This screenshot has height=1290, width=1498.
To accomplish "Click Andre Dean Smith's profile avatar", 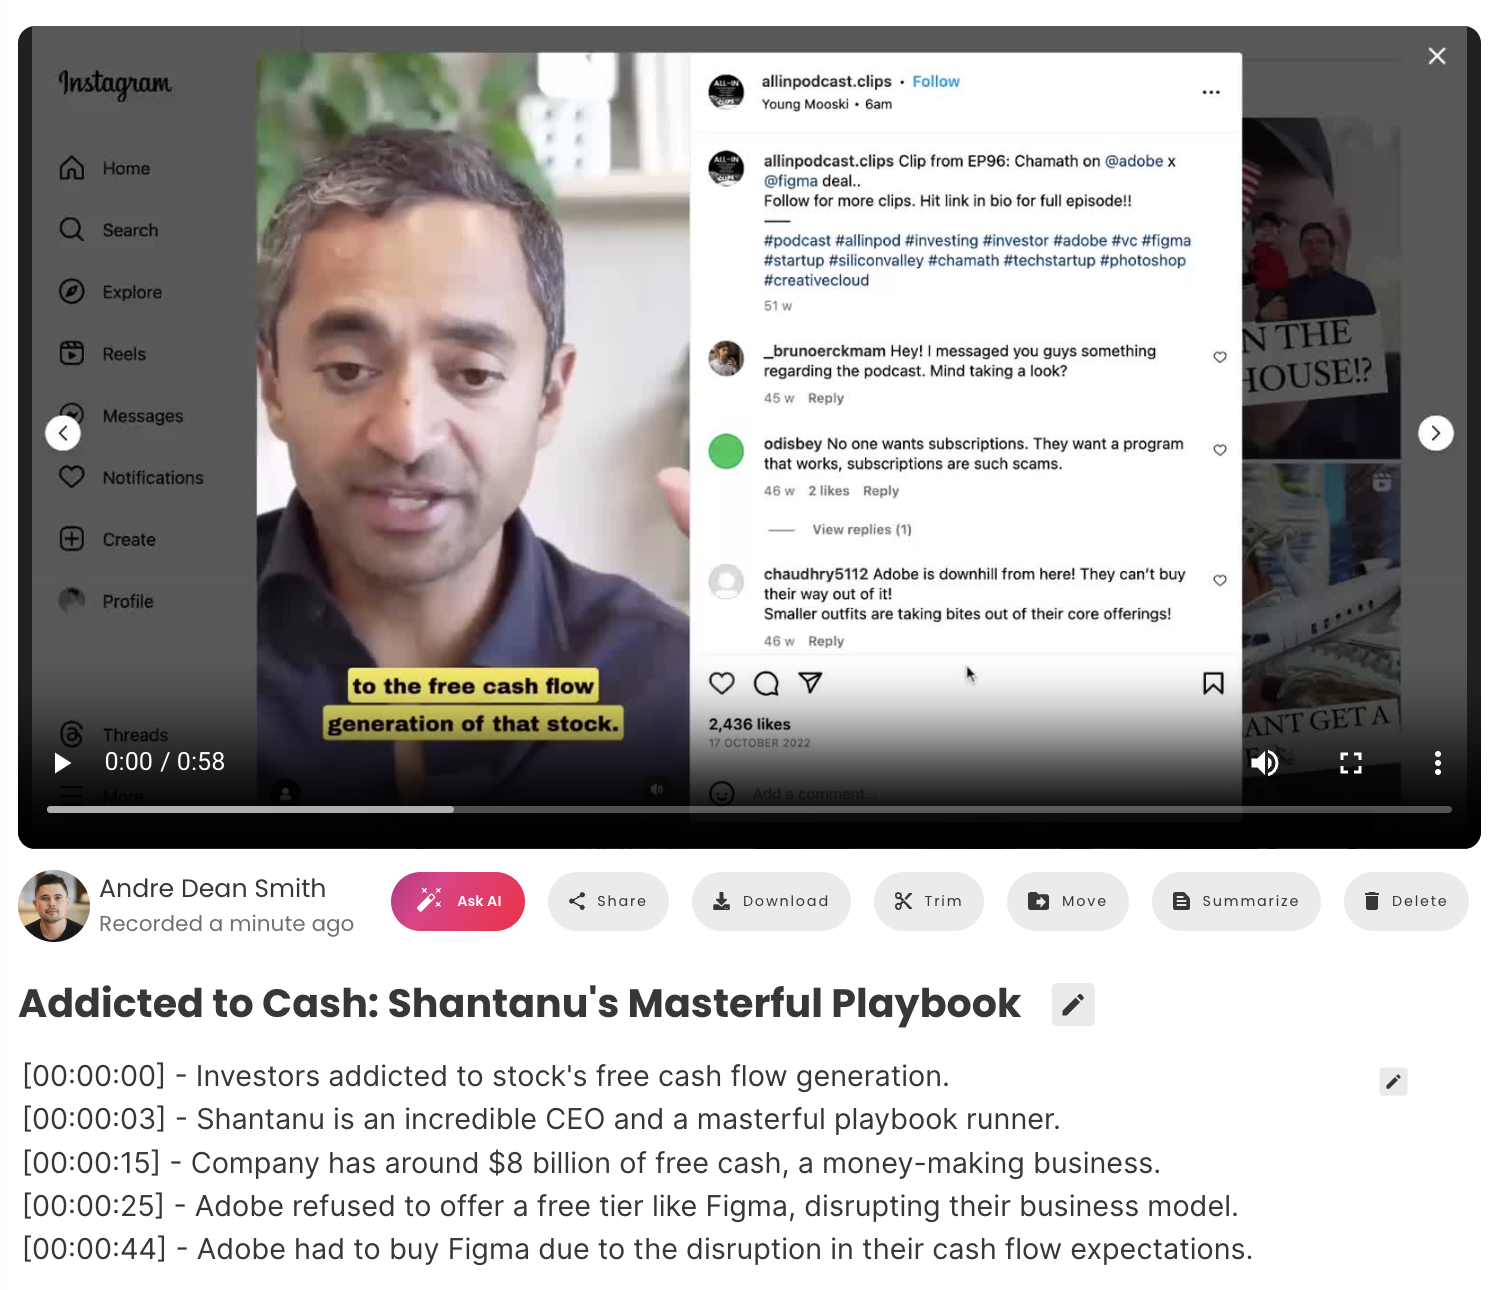I will coord(54,906).
